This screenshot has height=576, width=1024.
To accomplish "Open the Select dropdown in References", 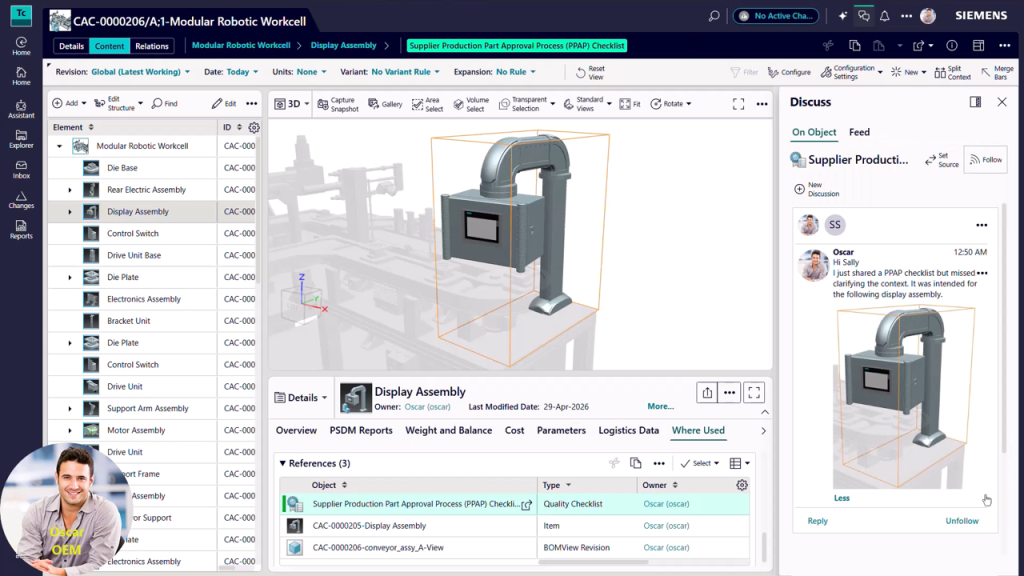I will (699, 463).
